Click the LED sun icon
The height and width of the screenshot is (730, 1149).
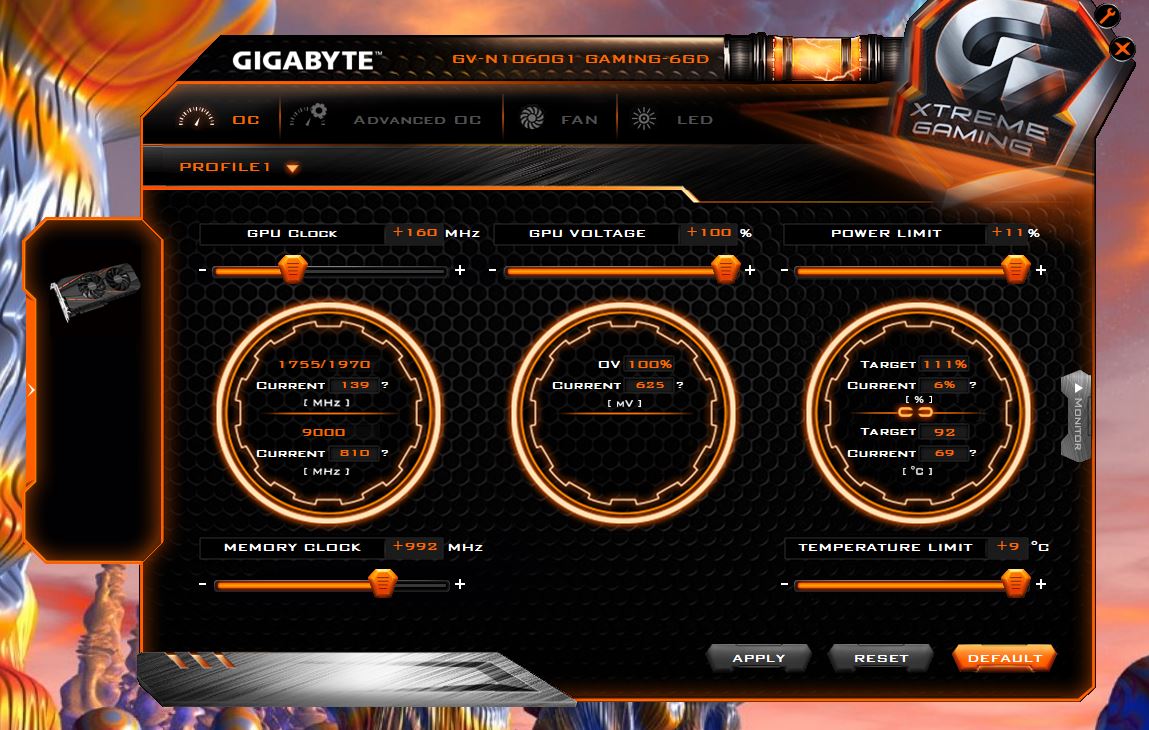point(643,119)
